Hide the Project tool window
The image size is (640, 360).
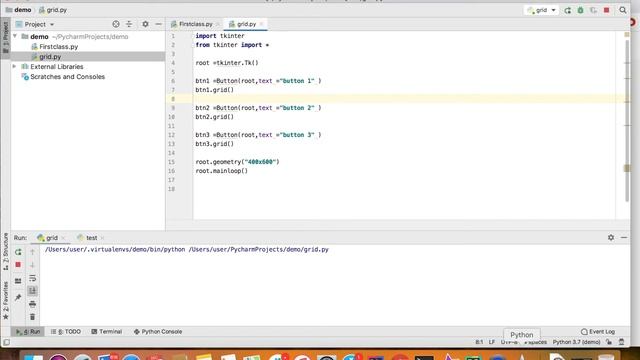click(x=158, y=24)
